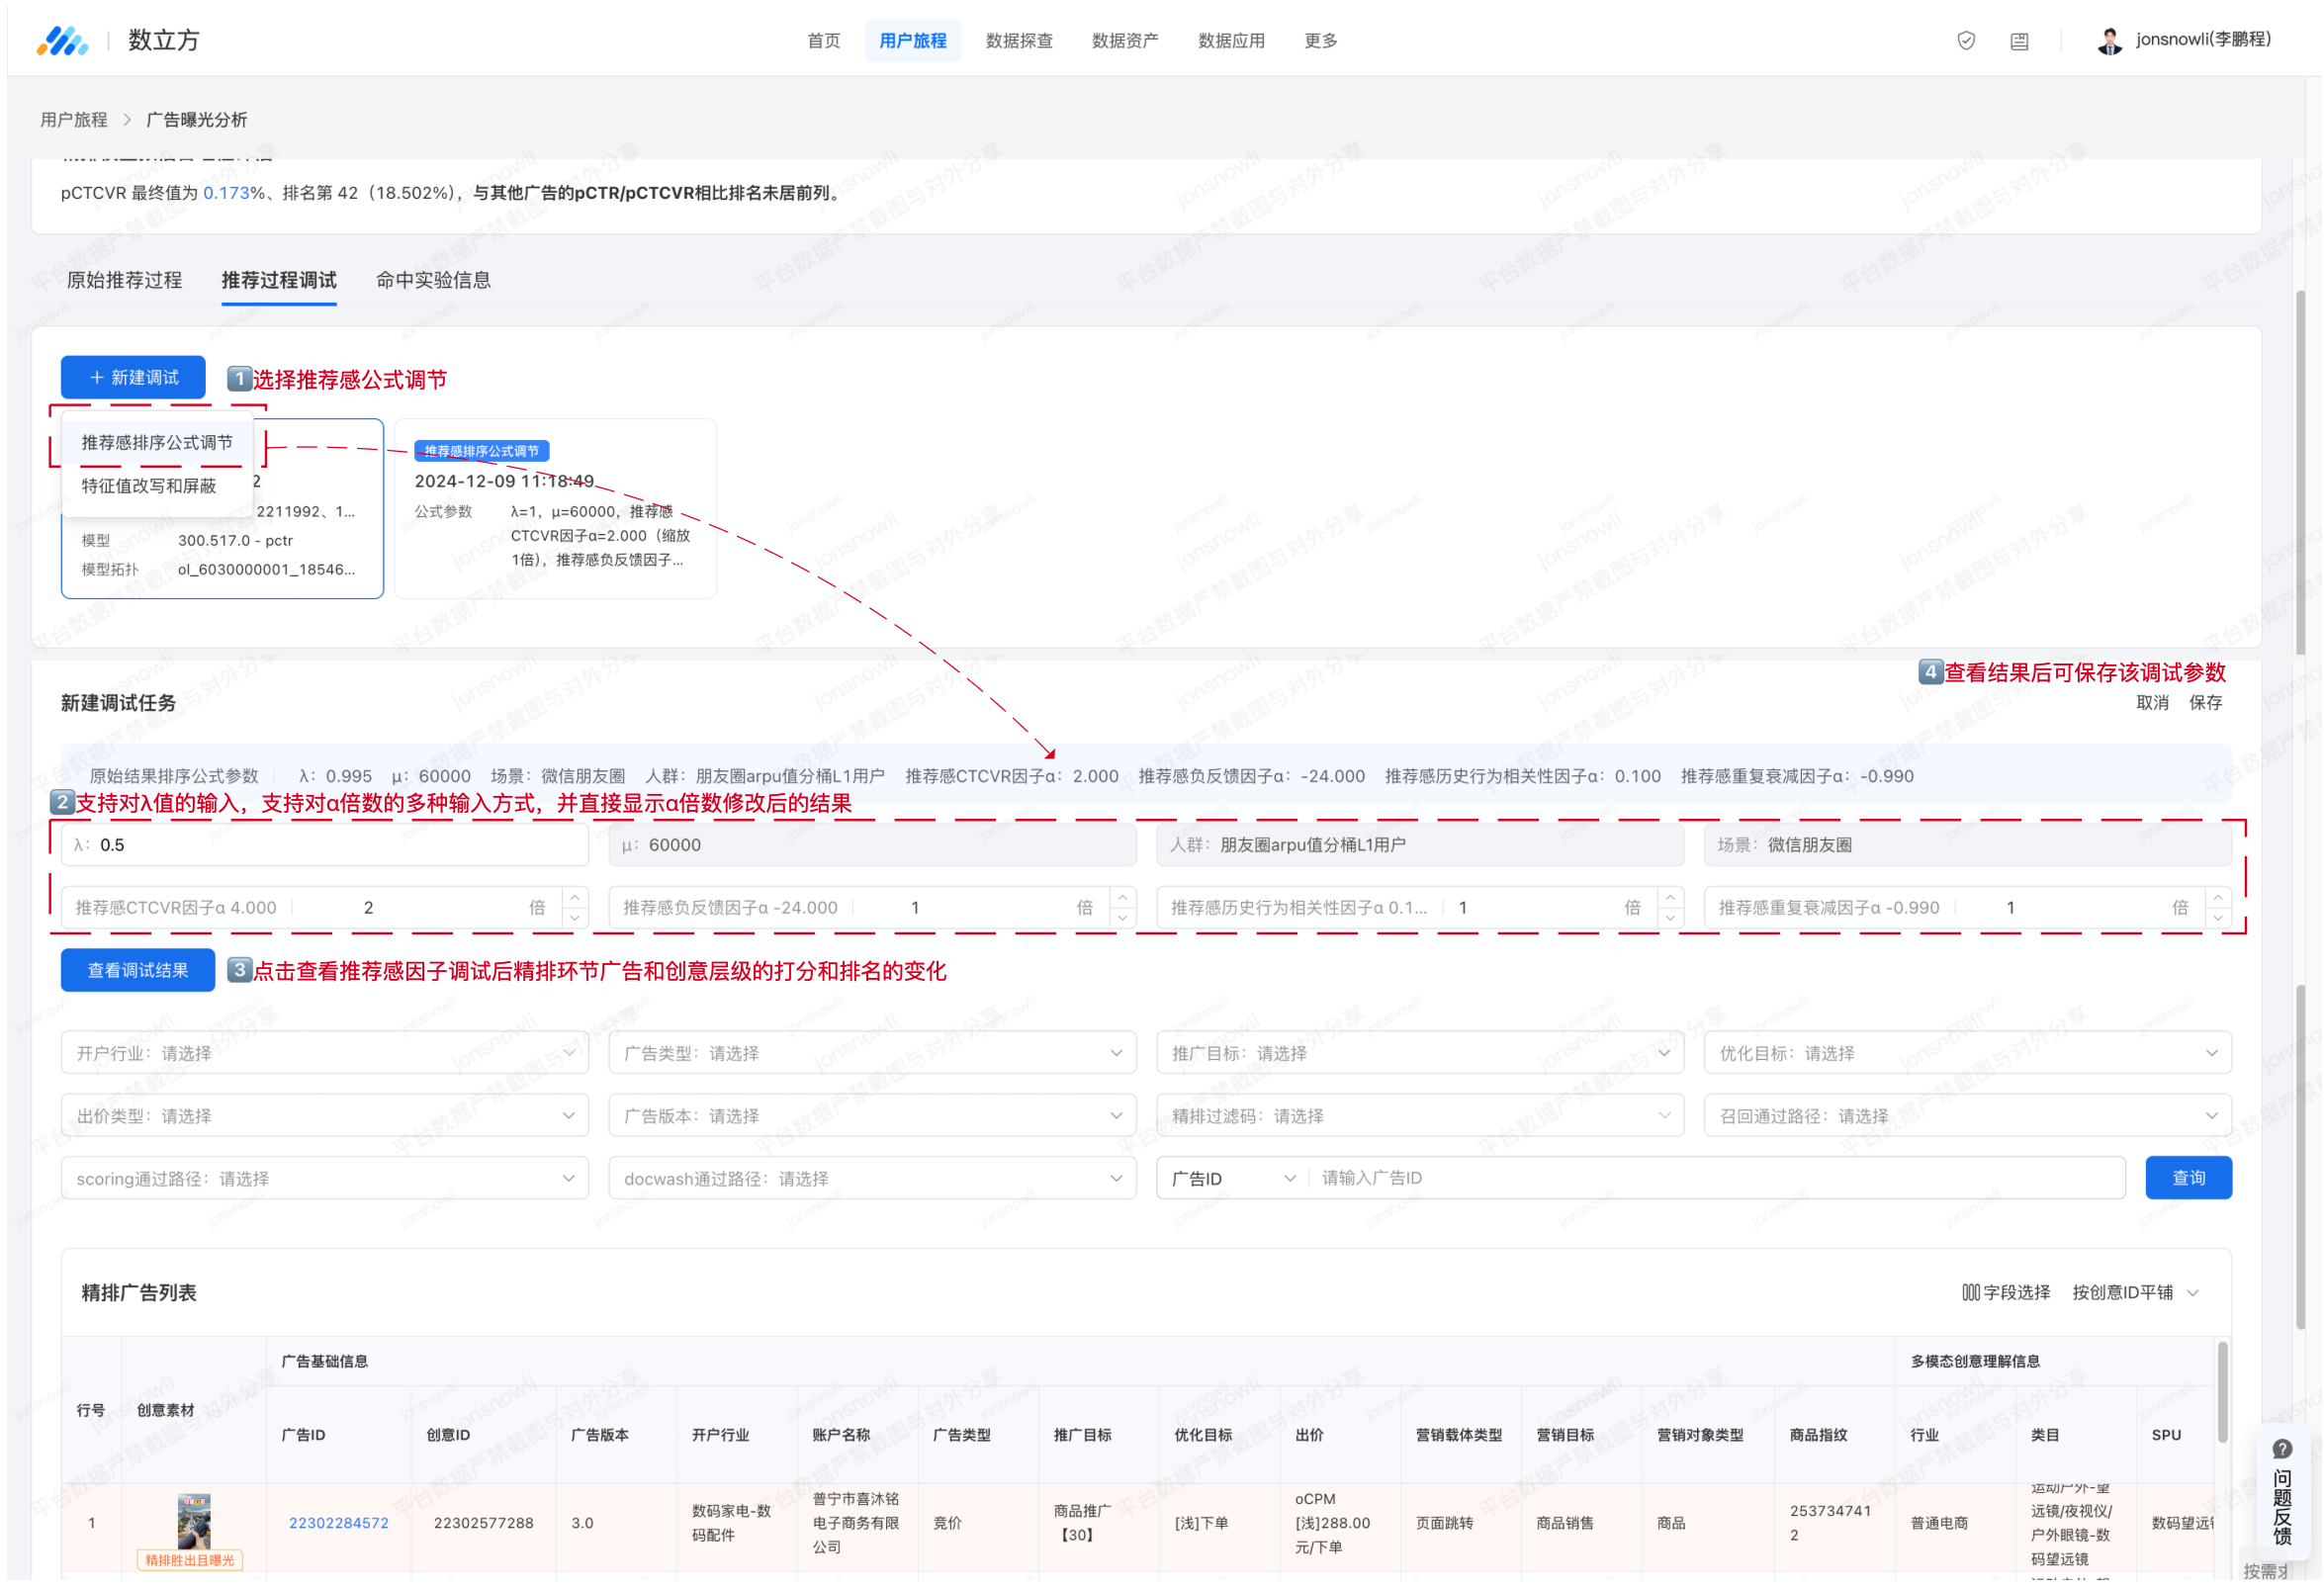
Task: Click the 数立方 logo icon
Action: (62, 41)
